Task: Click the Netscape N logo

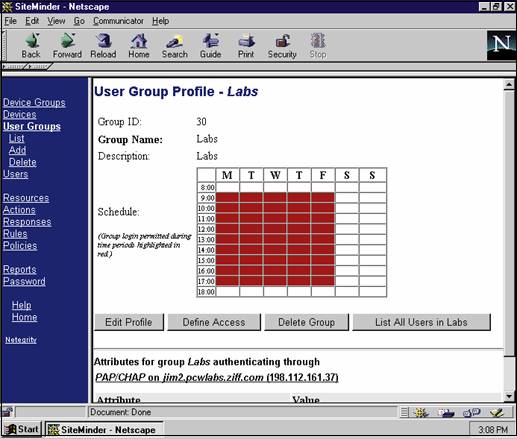Action: [501, 45]
